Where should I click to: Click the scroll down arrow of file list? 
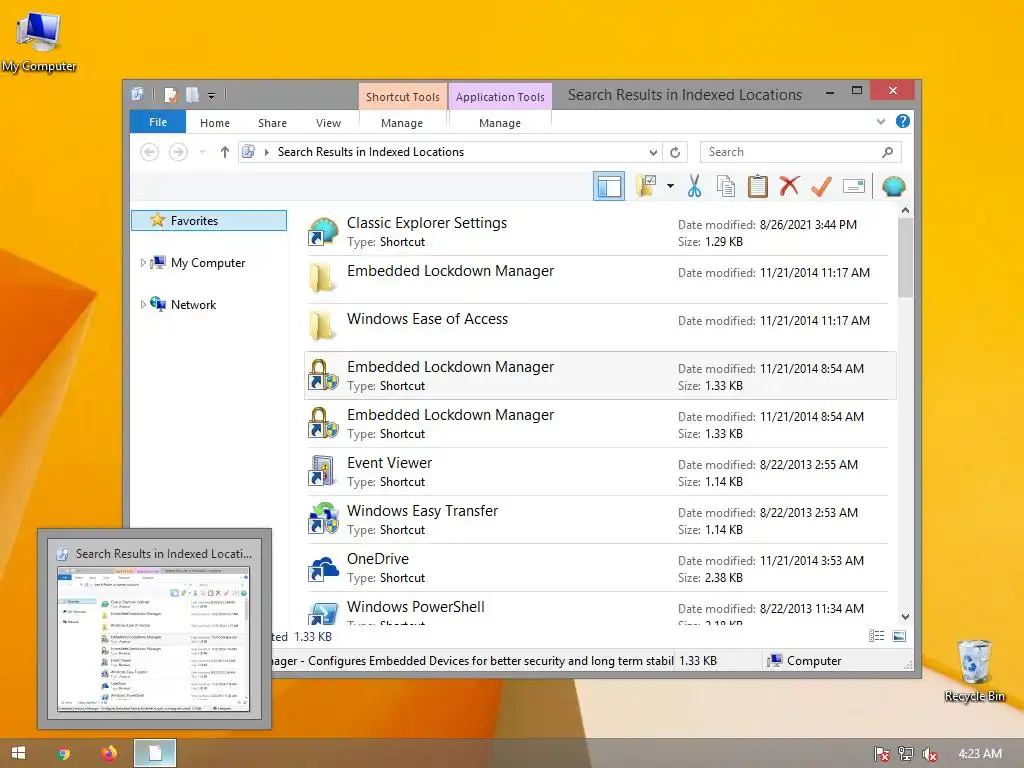(x=905, y=617)
